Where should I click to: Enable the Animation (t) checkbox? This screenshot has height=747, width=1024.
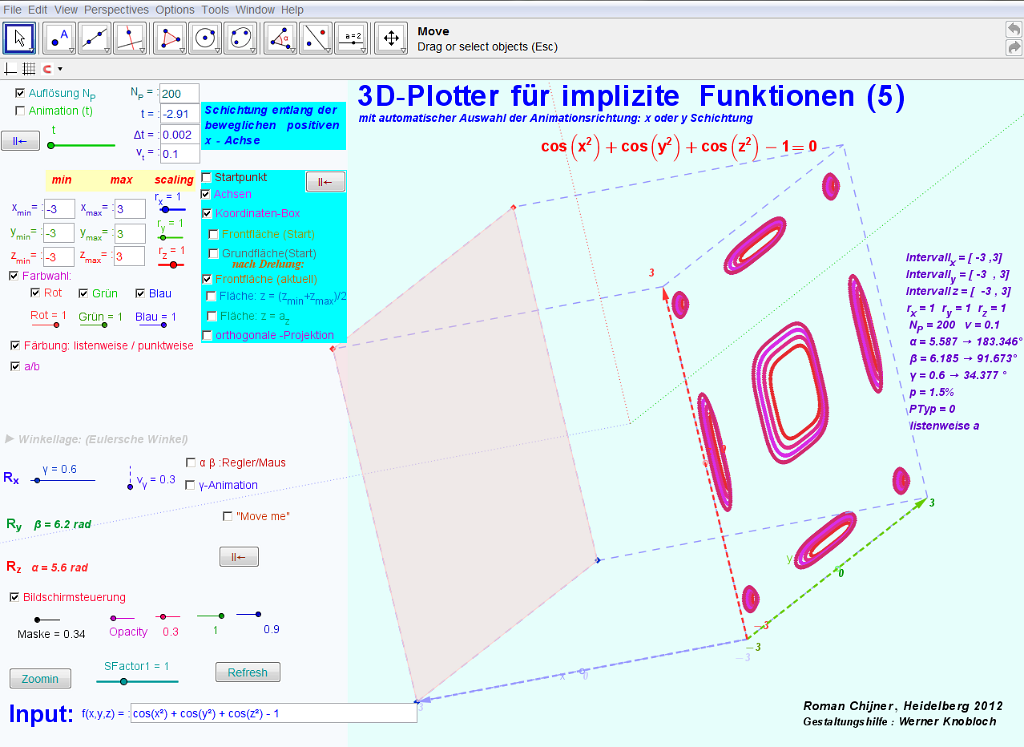pyautogui.click(x=20, y=111)
